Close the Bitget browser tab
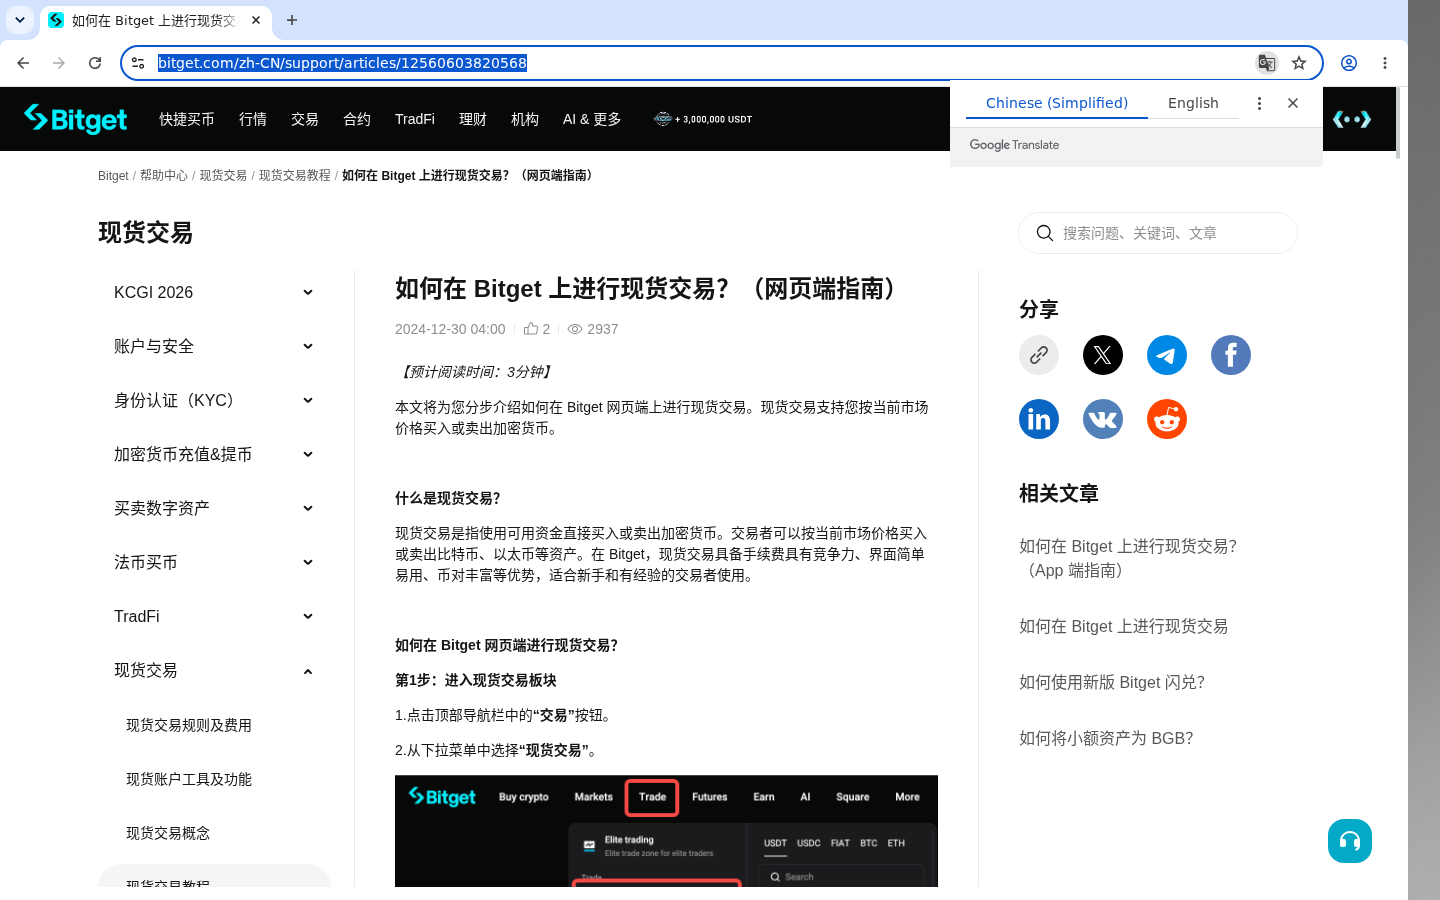The image size is (1440, 900). click(x=256, y=20)
